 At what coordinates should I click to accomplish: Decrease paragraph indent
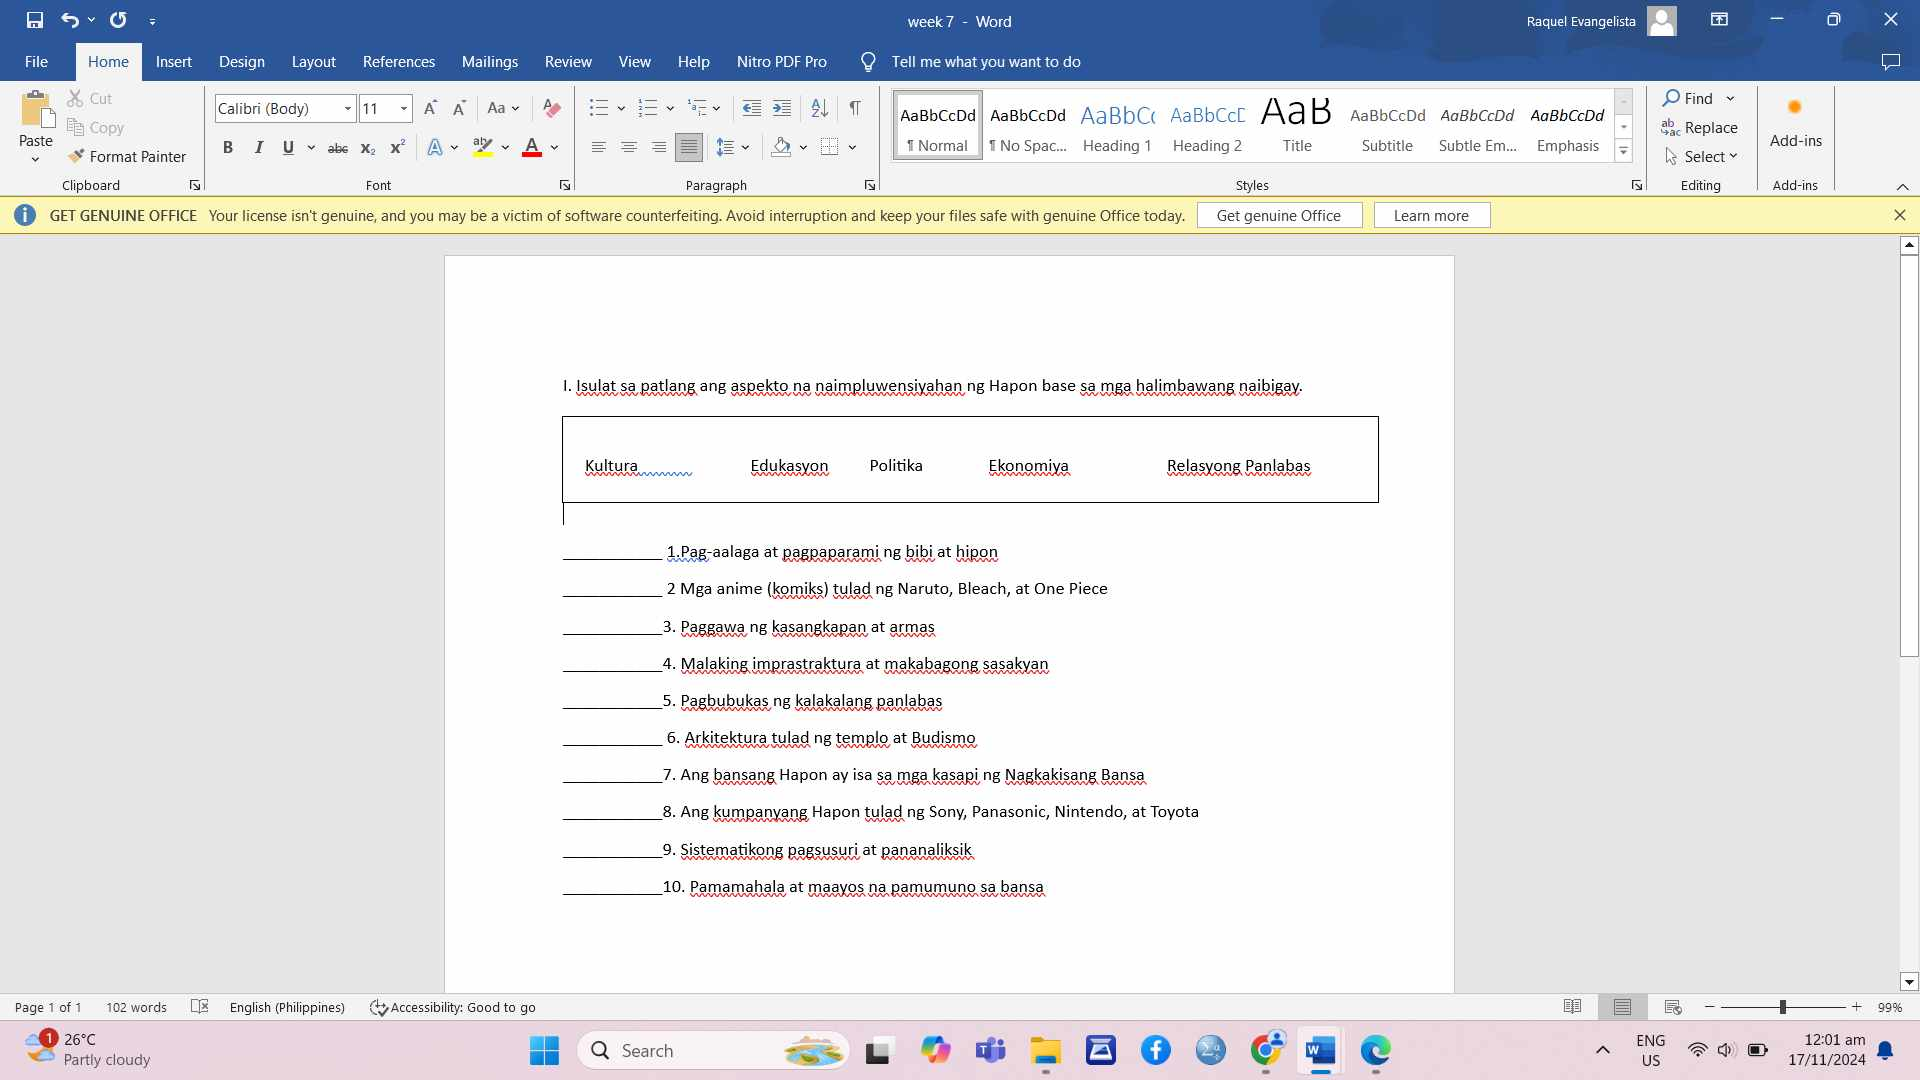[752, 108]
